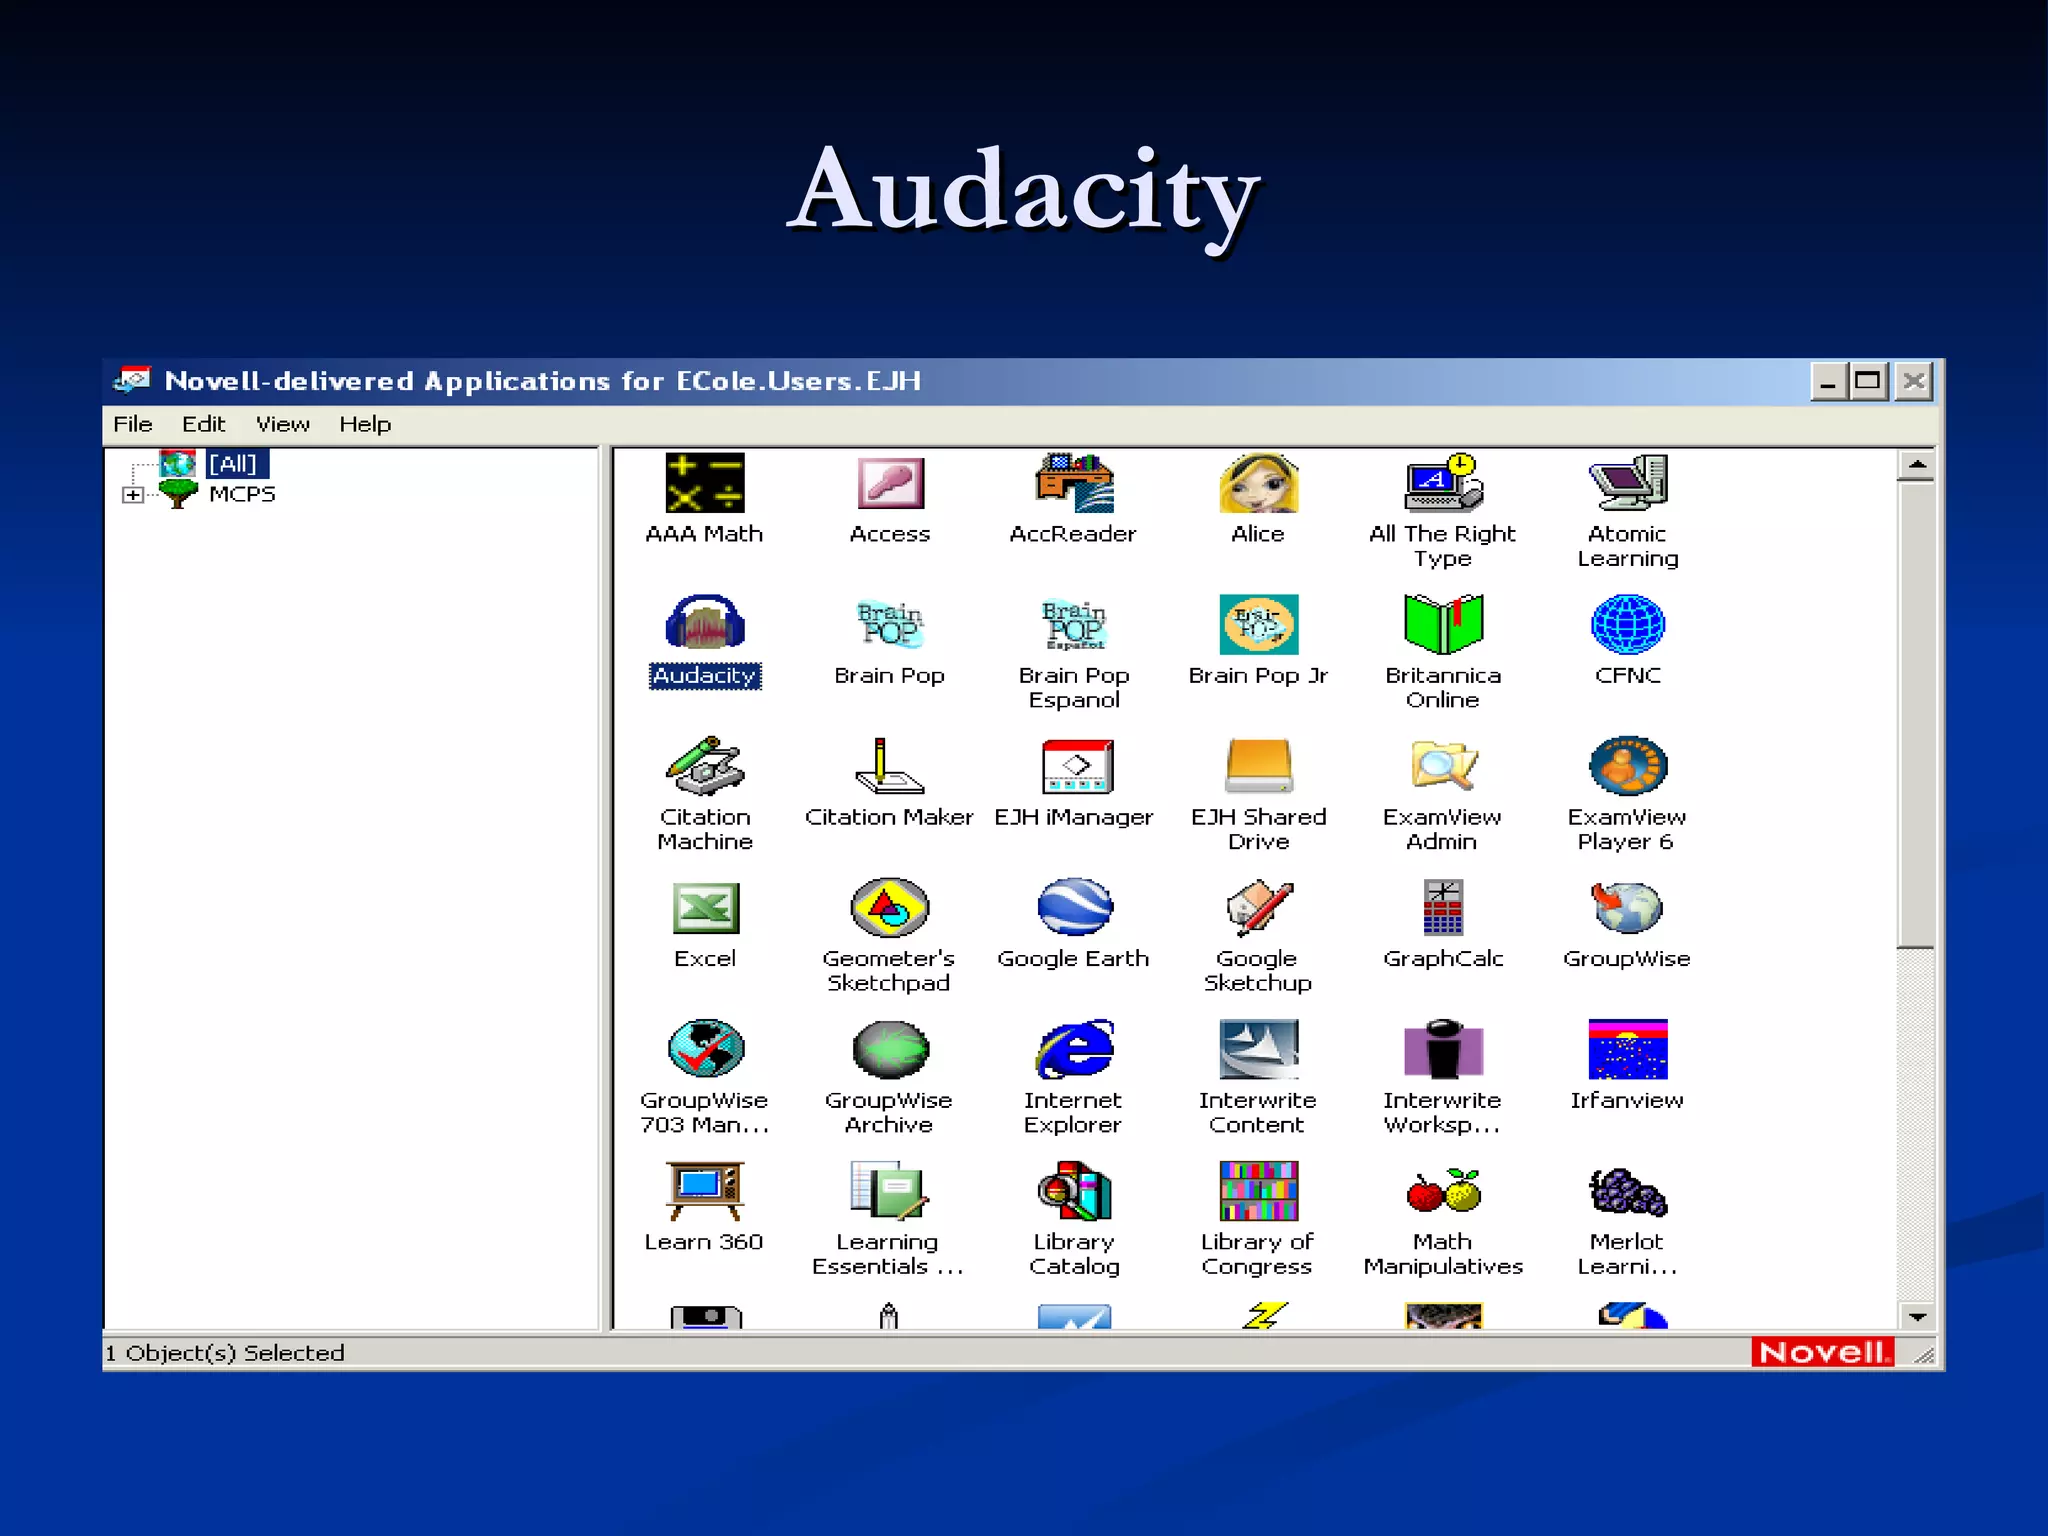Open the Learn 360 television icon
This screenshot has width=2048, height=1536.
(x=704, y=1191)
